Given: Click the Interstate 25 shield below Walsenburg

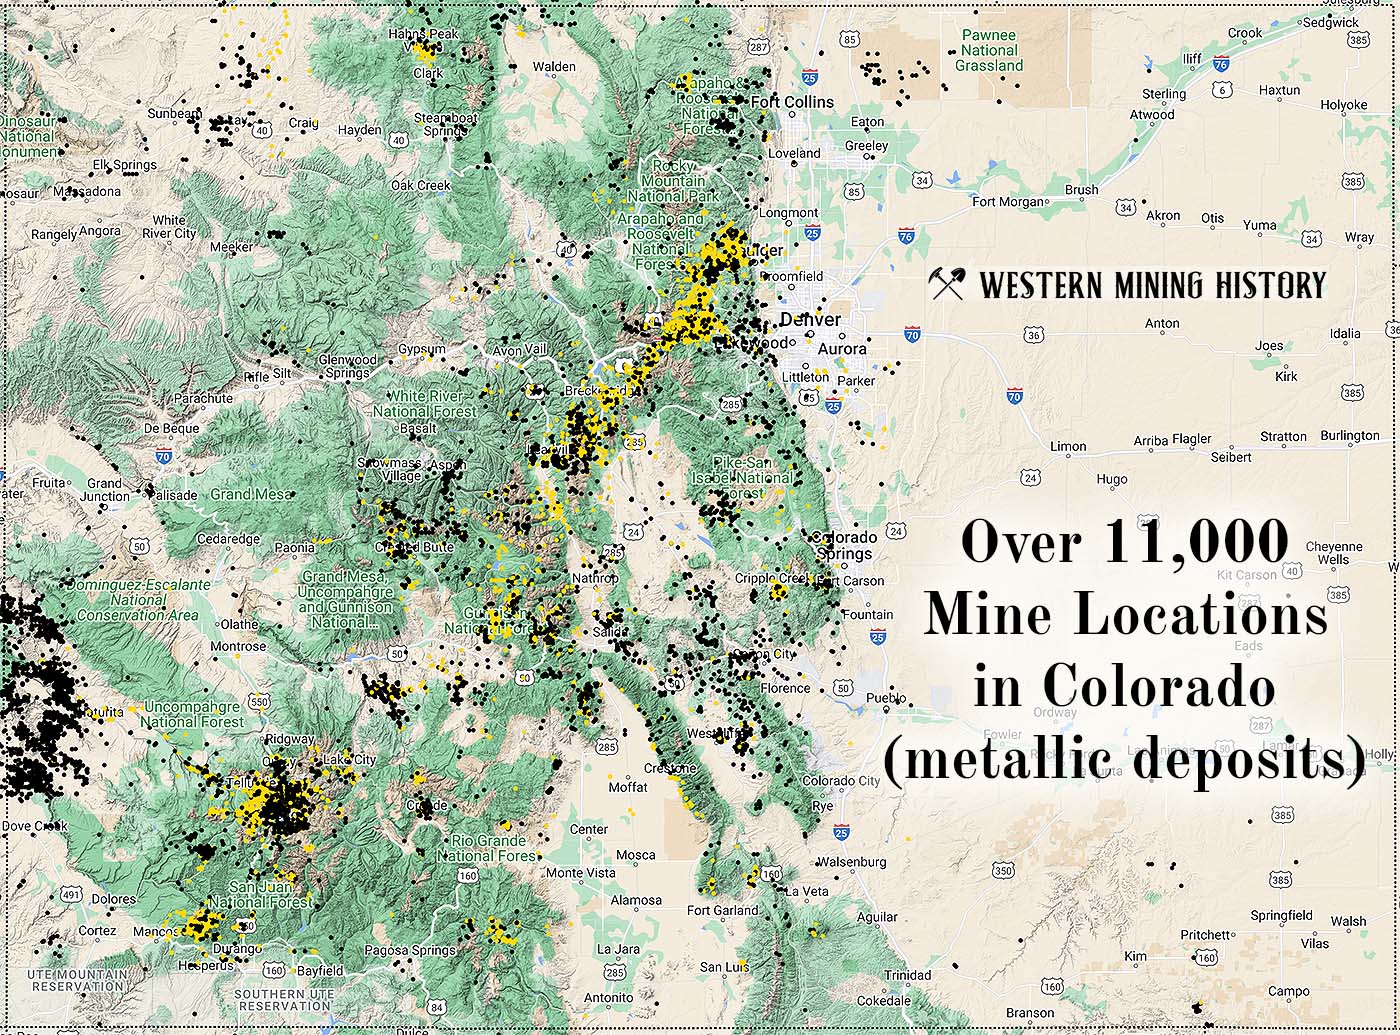Looking at the screenshot, I should click(x=841, y=832).
